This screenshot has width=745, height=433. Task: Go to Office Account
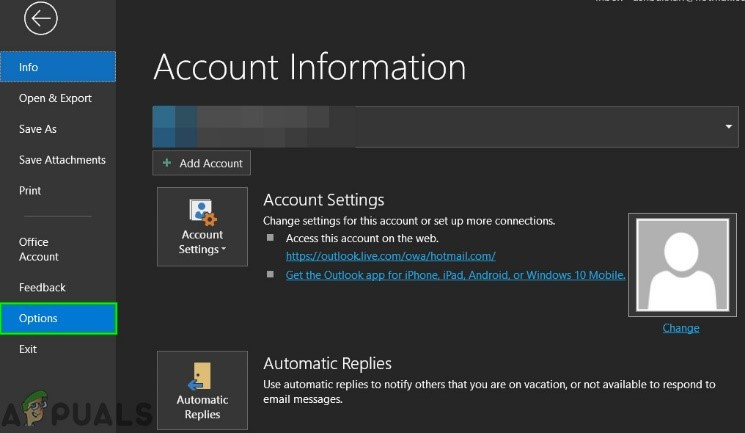pyautogui.click(x=39, y=249)
